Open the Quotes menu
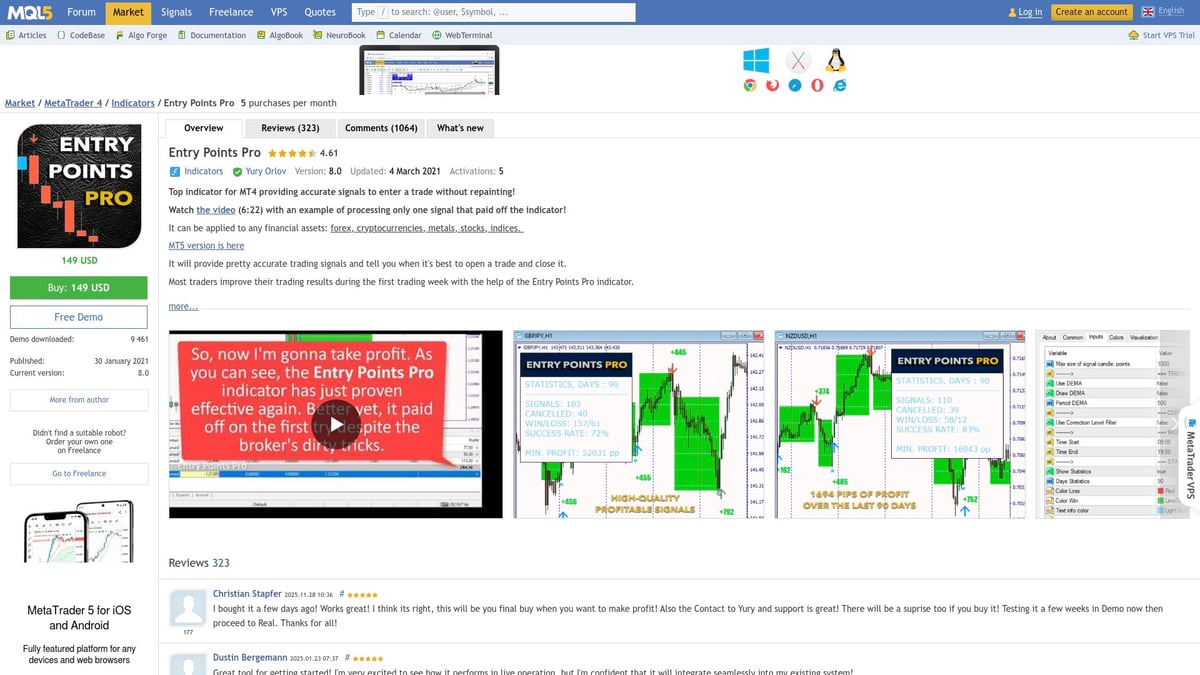 [x=320, y=12]
